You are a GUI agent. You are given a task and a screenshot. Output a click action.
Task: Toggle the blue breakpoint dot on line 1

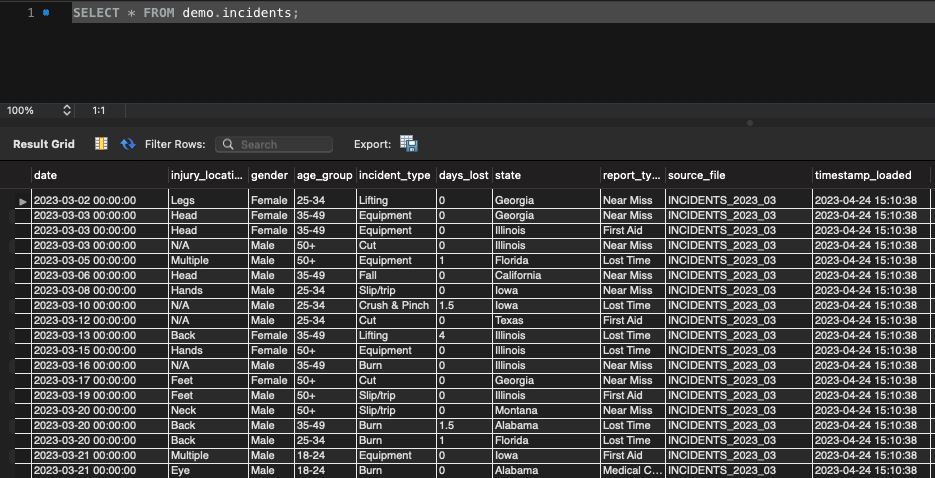(x=46, y=13)
